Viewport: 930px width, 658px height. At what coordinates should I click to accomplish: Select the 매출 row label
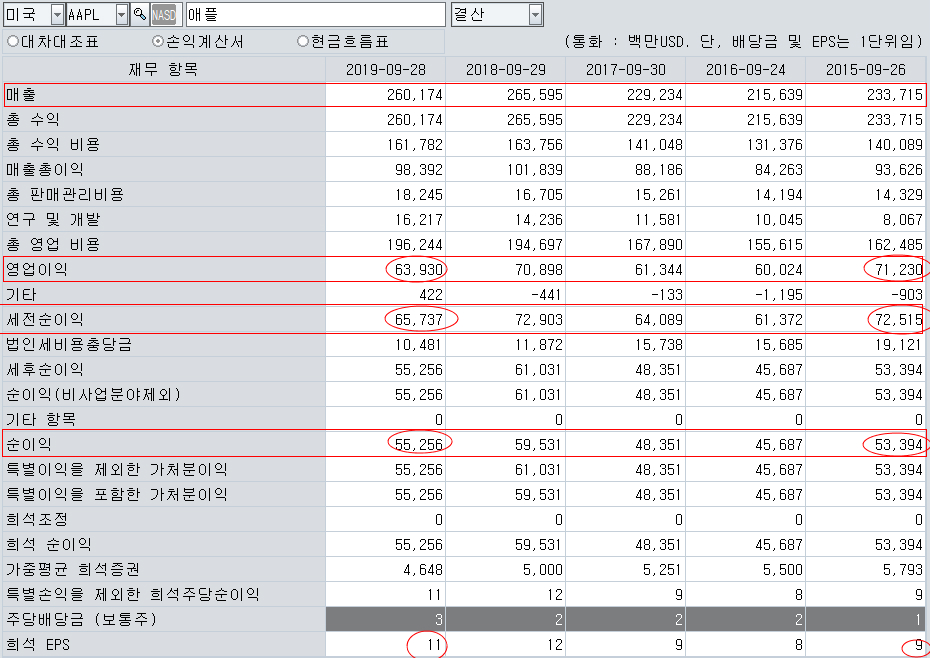pos(22,94)
